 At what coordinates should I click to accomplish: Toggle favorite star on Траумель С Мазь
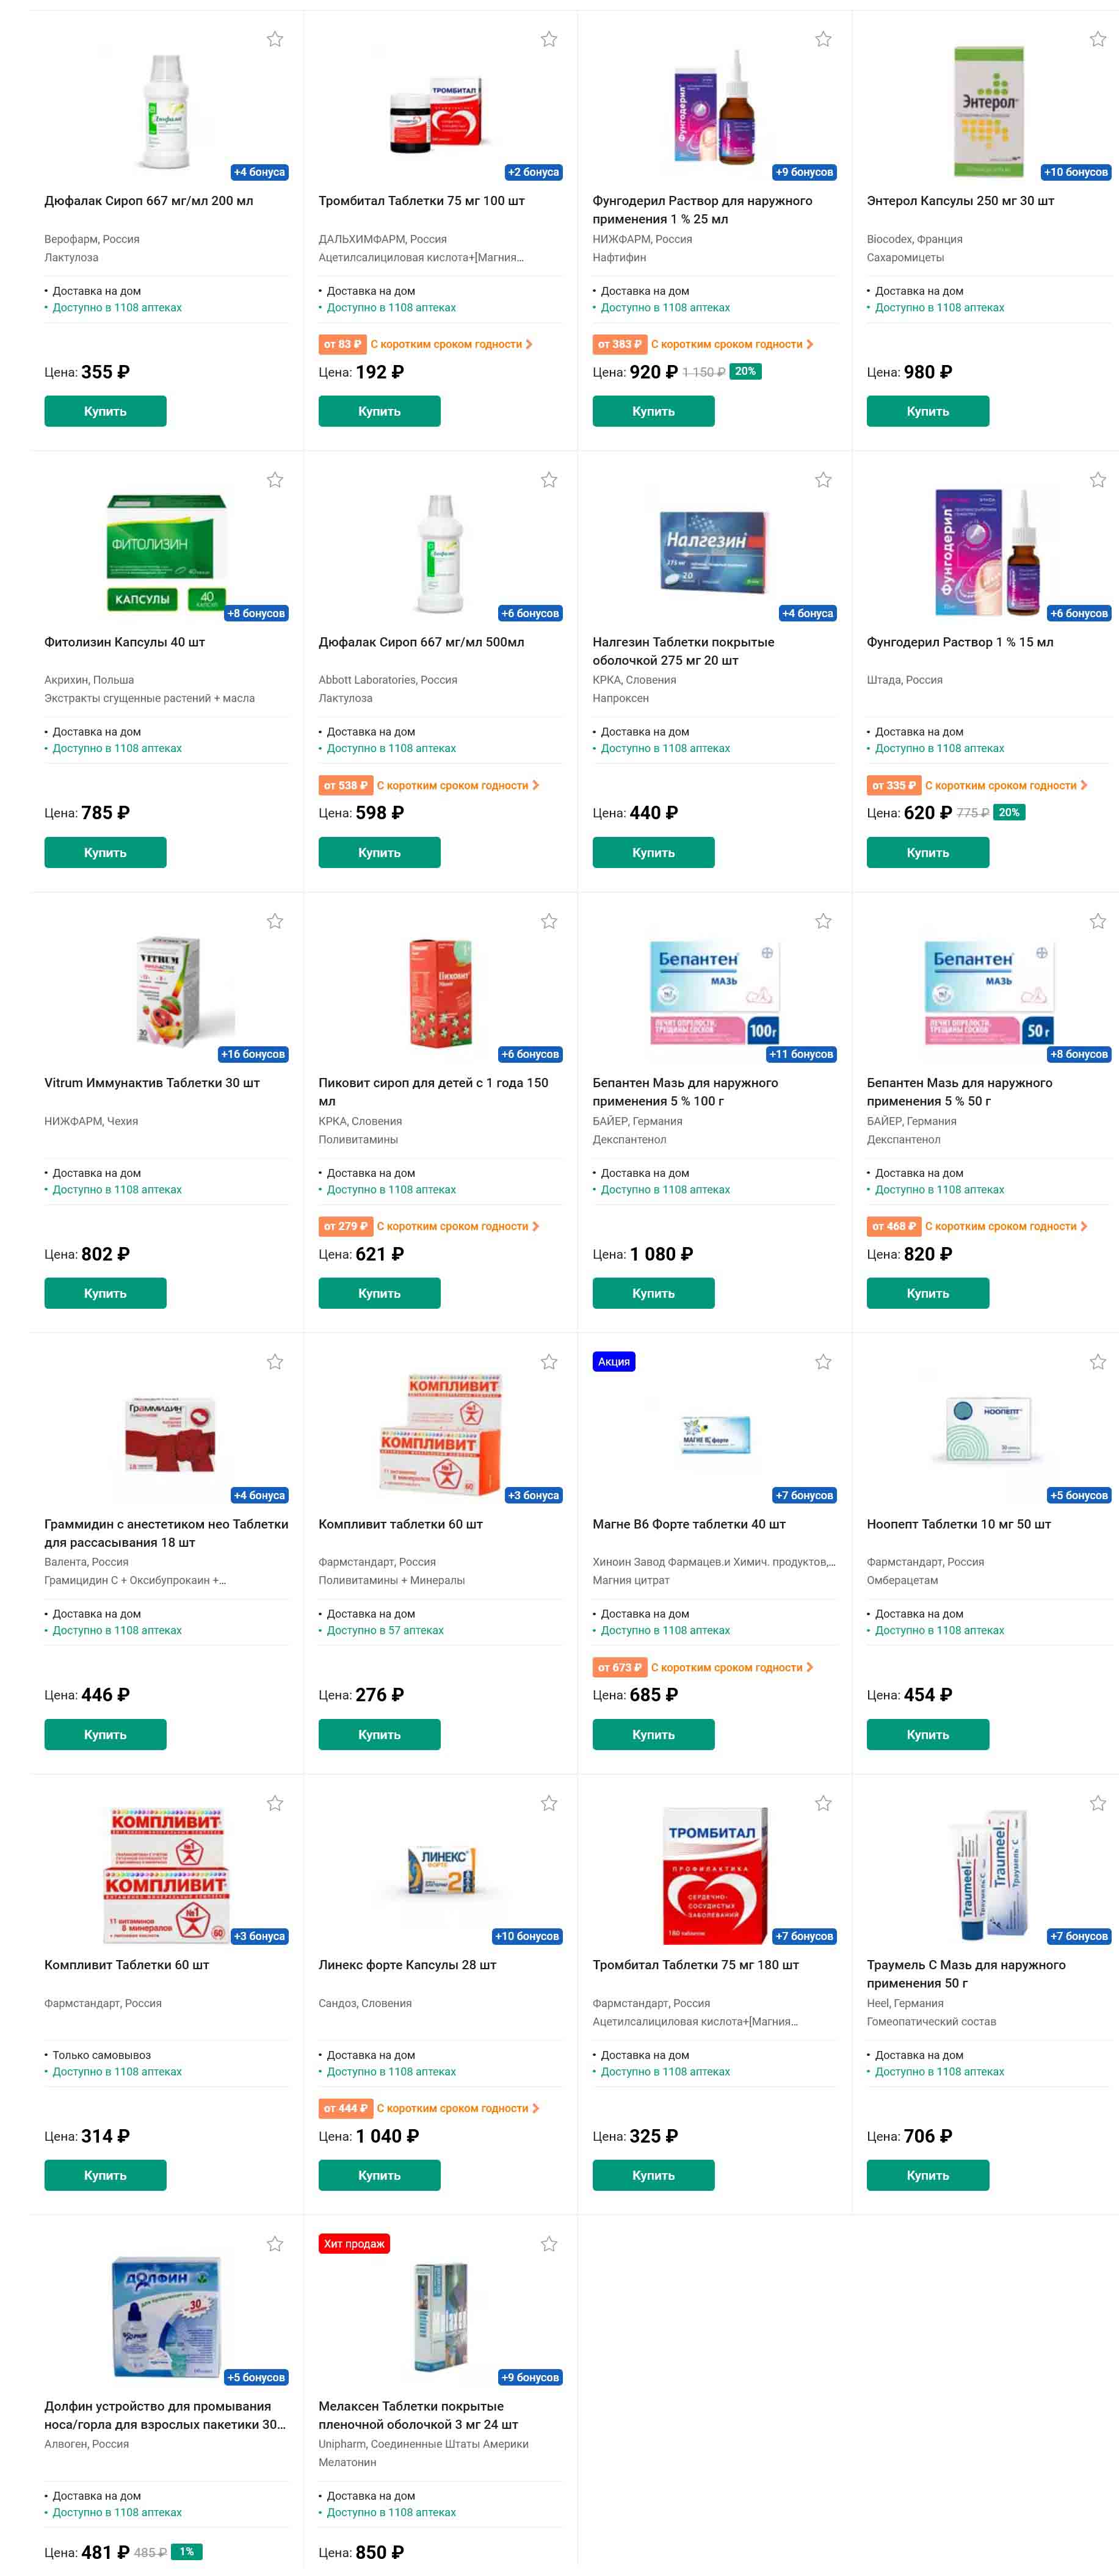point(1097,1803)
